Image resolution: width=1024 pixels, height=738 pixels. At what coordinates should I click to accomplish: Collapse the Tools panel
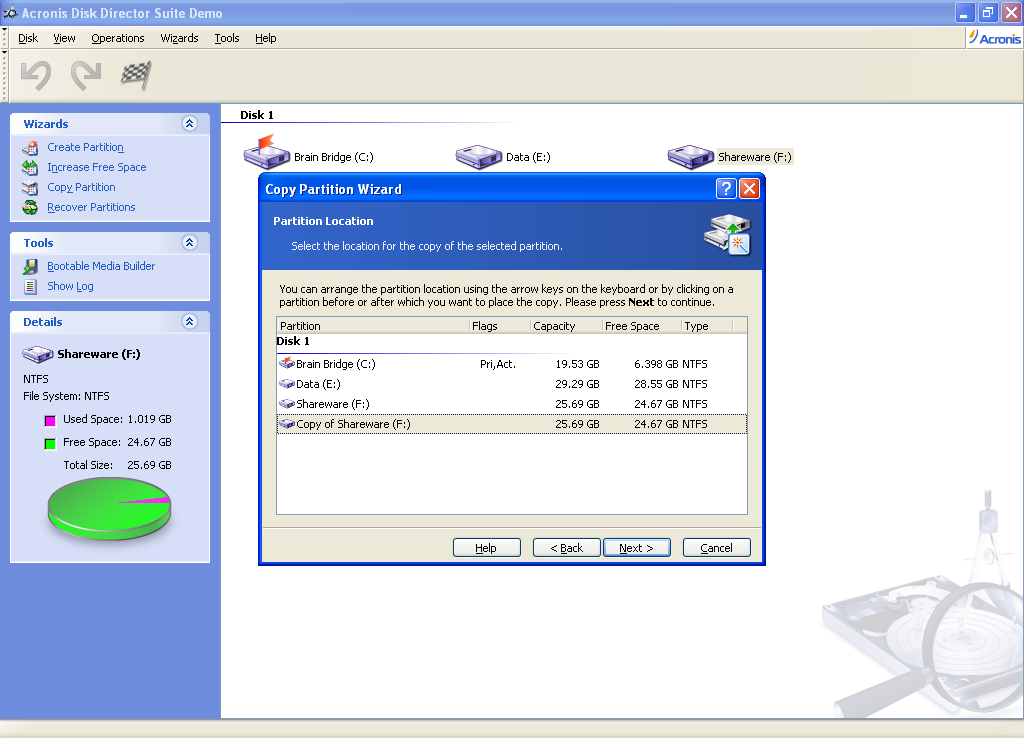click(189, 242)
